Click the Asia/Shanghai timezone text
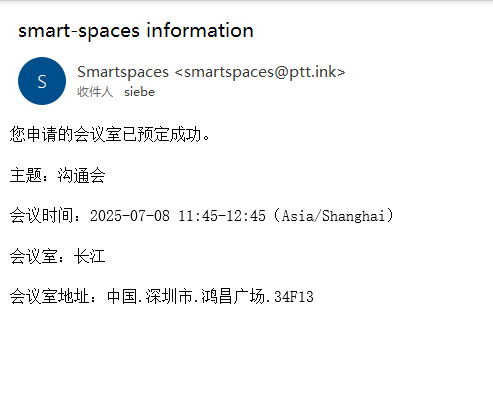 pos(333,216)
